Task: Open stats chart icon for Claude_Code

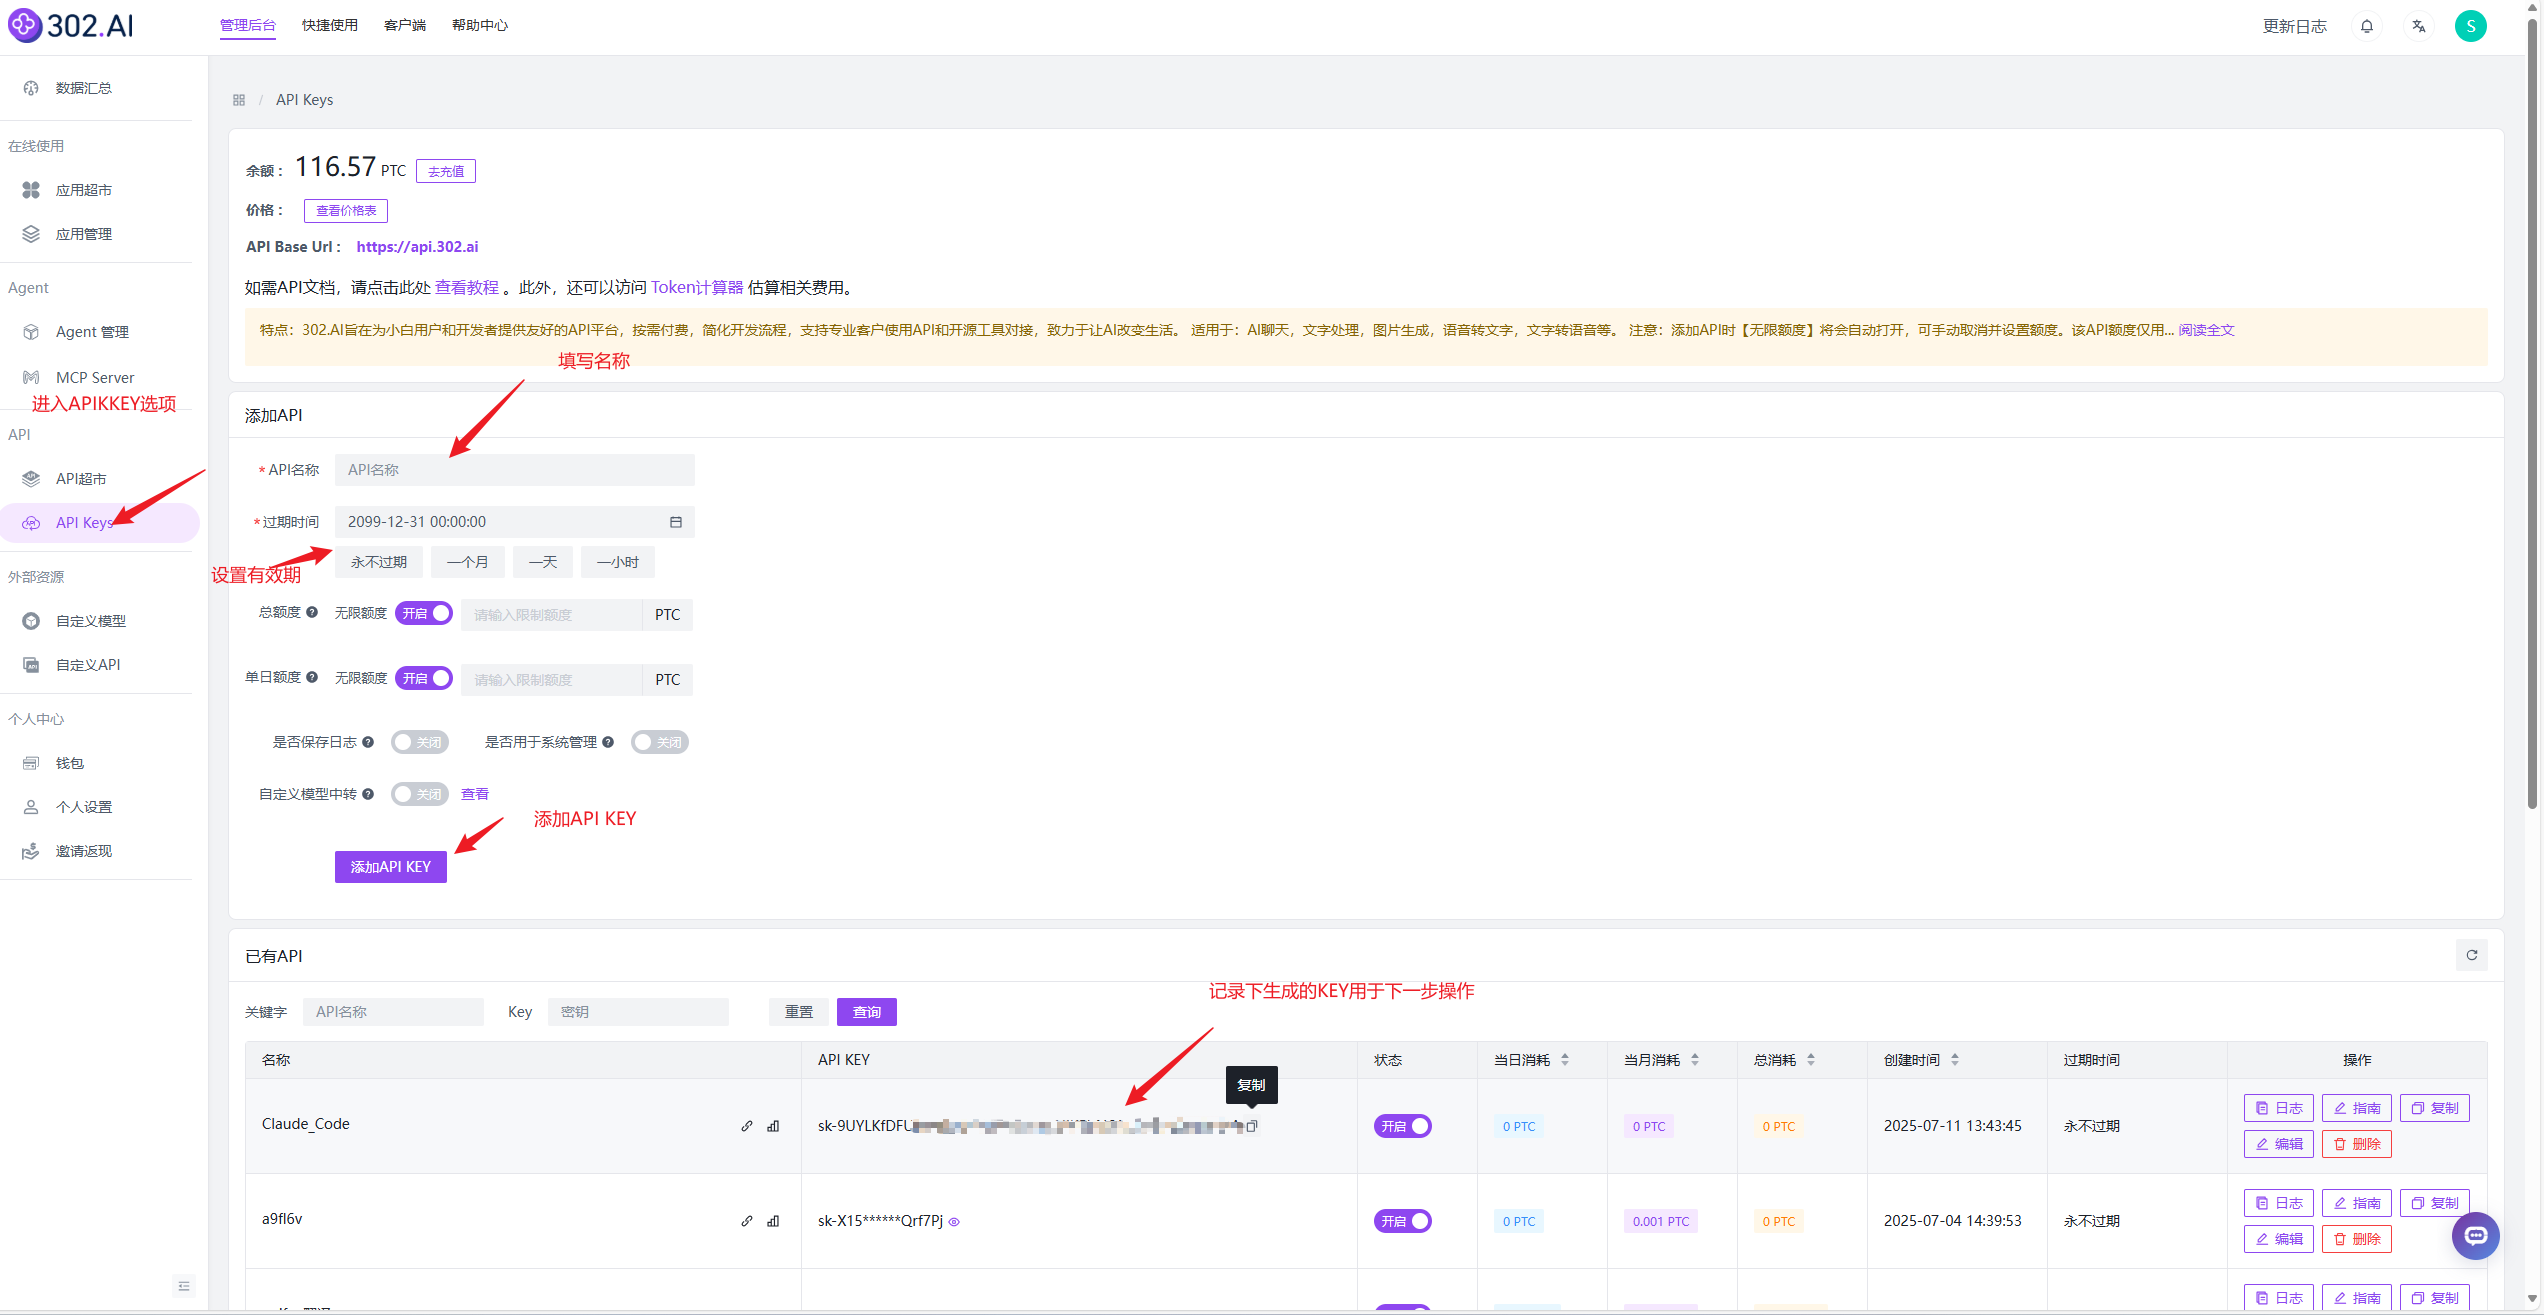Action: click(x=773, y=1126)
